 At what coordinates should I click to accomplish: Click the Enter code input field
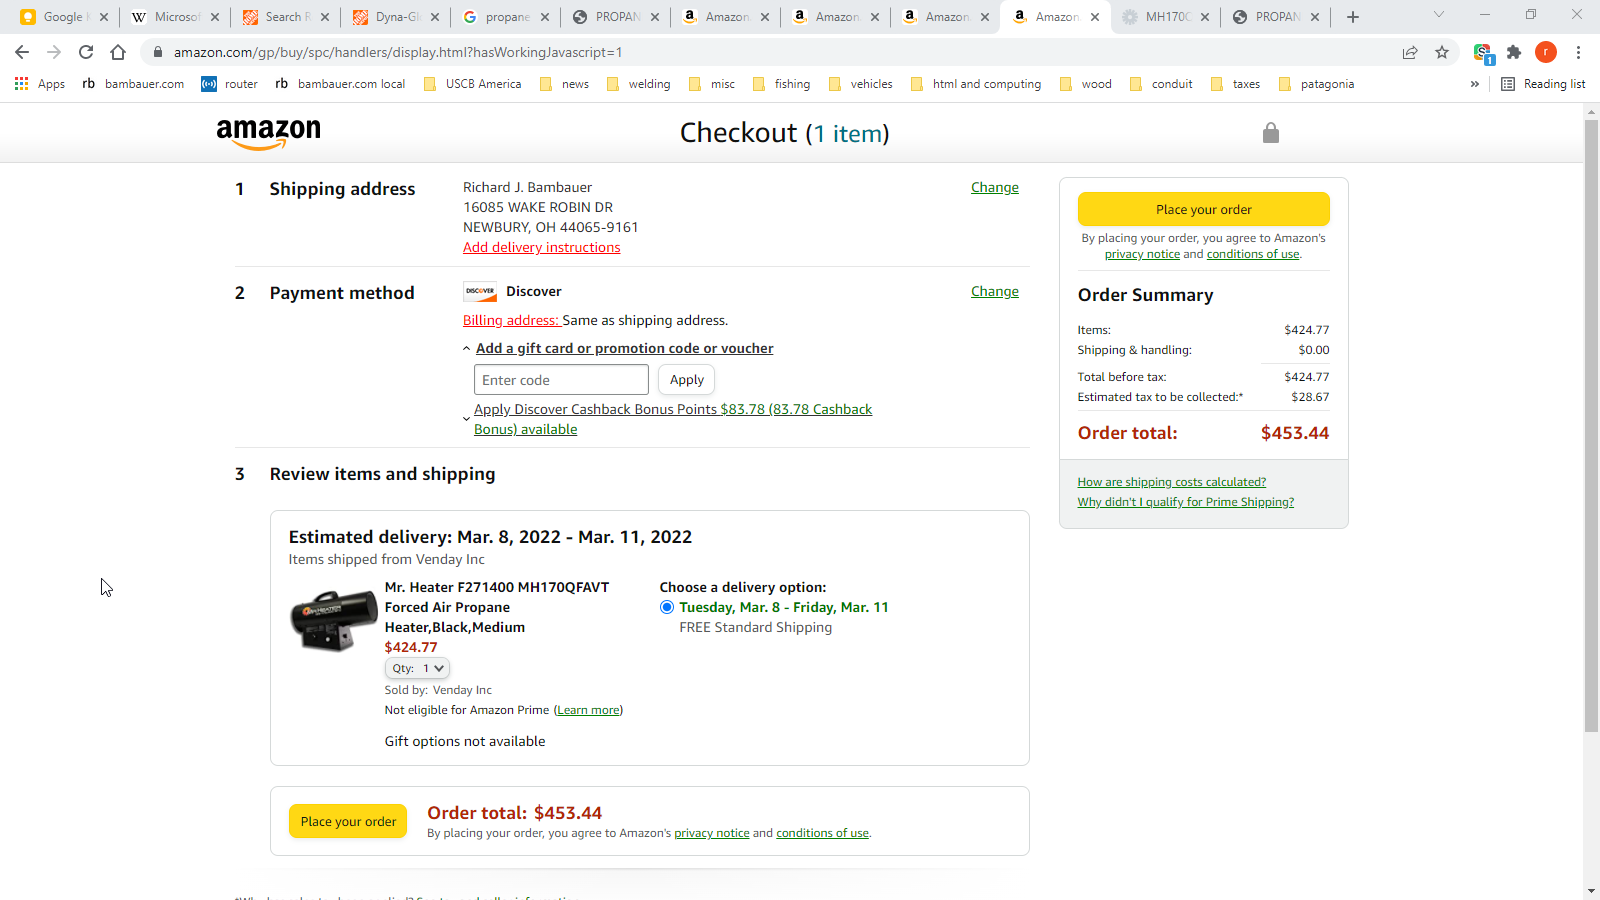(x=561, y=380)
